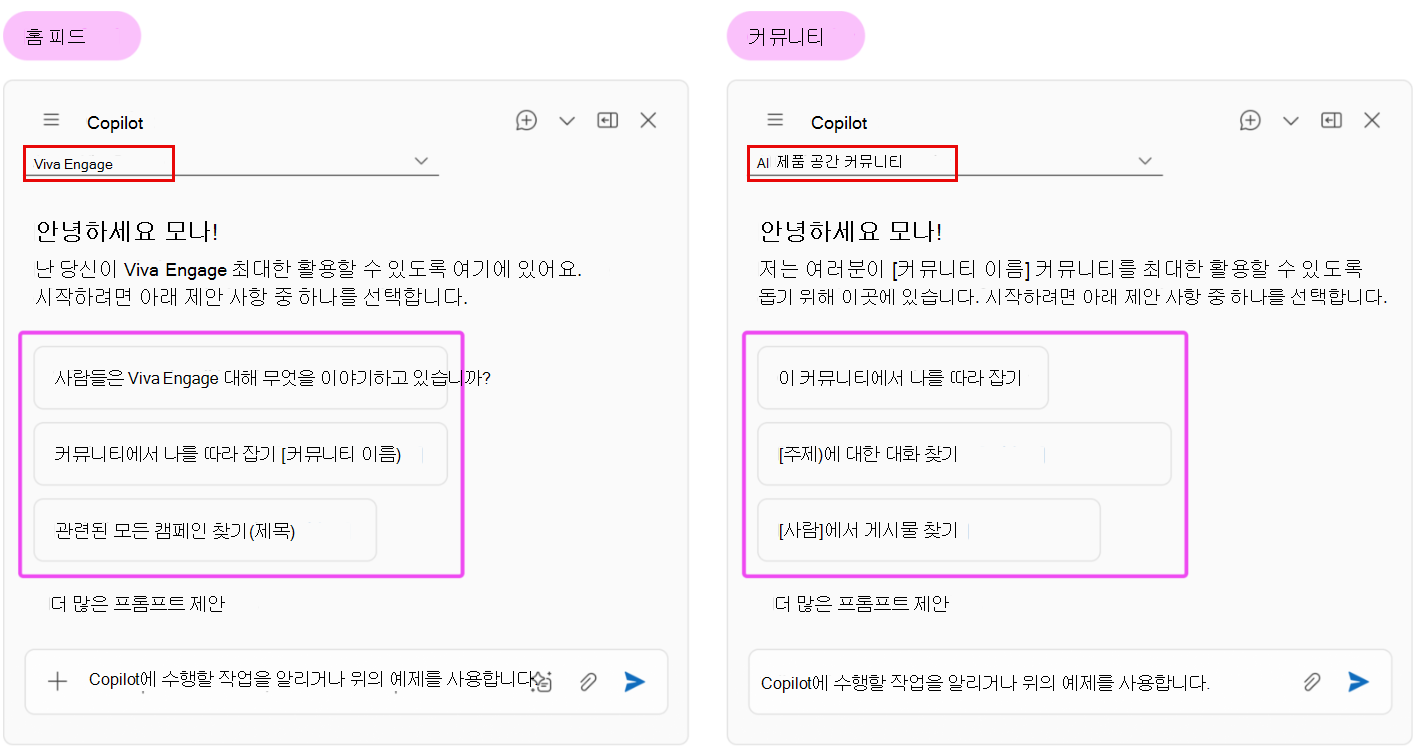This screenshot has width=1416, height=750.
Task: Attach file via paperclip in Viva Engage panel
Action: pyautogui.click(x=589, y=682)
